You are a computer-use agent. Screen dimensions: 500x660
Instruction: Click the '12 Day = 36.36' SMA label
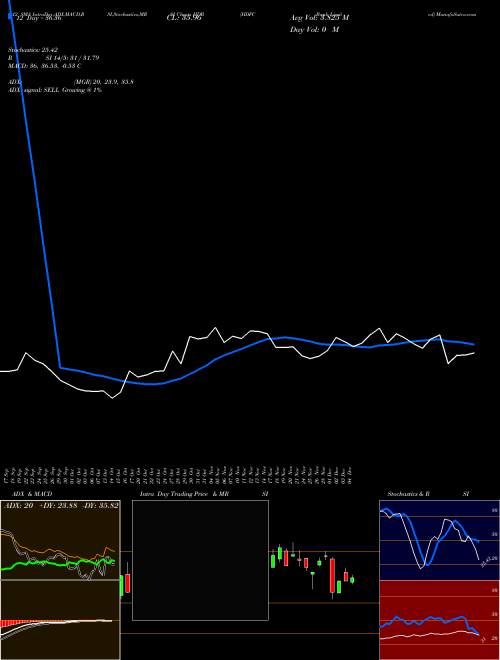pyautogui.click(x=38, y=18)
